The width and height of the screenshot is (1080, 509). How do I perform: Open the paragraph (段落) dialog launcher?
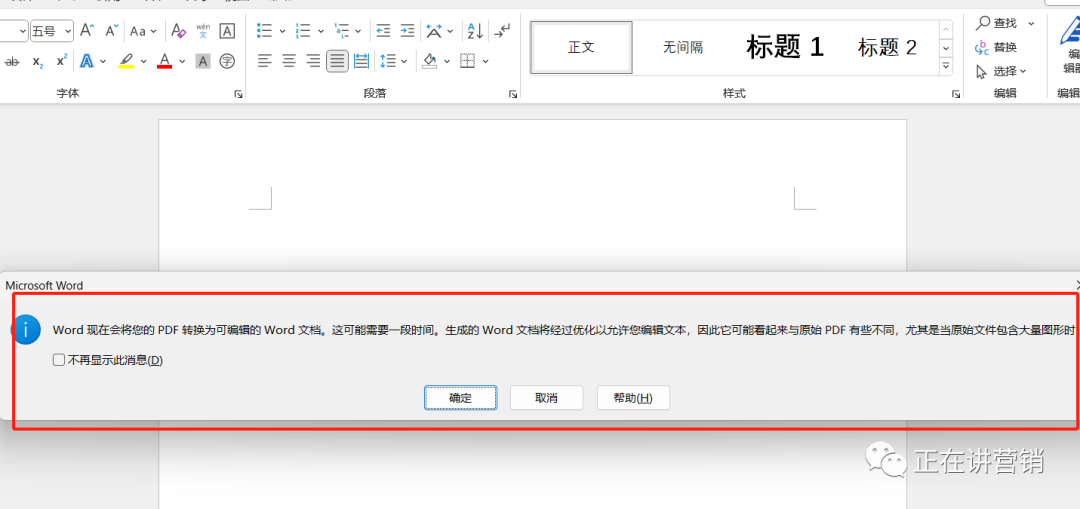(513, 94)
